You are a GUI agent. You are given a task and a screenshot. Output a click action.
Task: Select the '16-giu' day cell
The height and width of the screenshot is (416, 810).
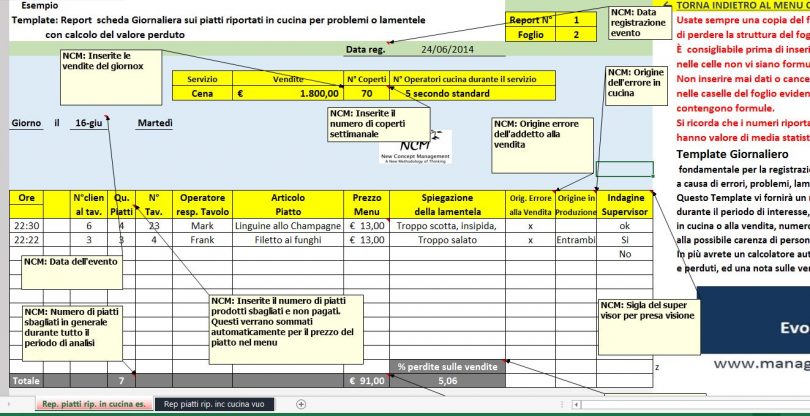tap(88, 123)
